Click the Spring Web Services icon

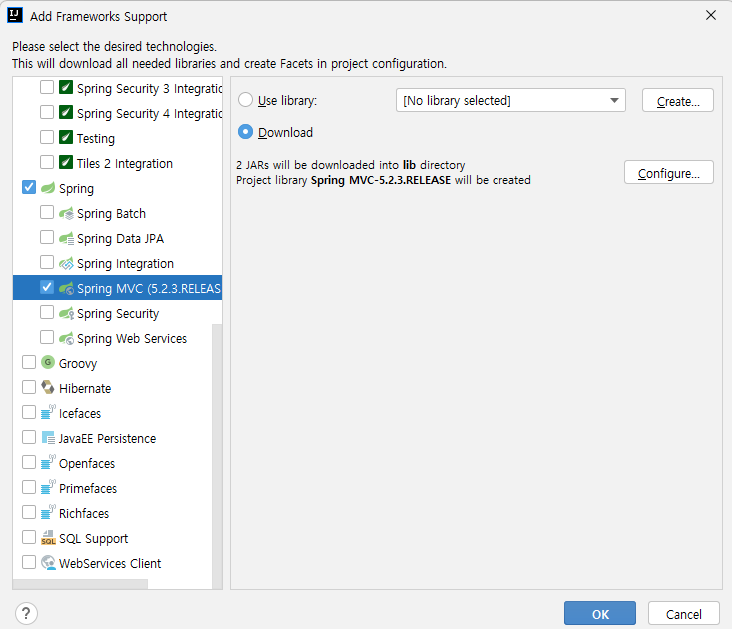tap(66, 338)
